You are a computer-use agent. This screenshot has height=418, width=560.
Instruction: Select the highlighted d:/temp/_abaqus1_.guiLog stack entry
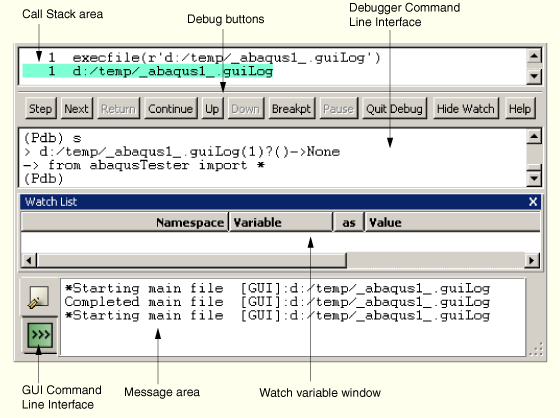click(x=148, y=71)
